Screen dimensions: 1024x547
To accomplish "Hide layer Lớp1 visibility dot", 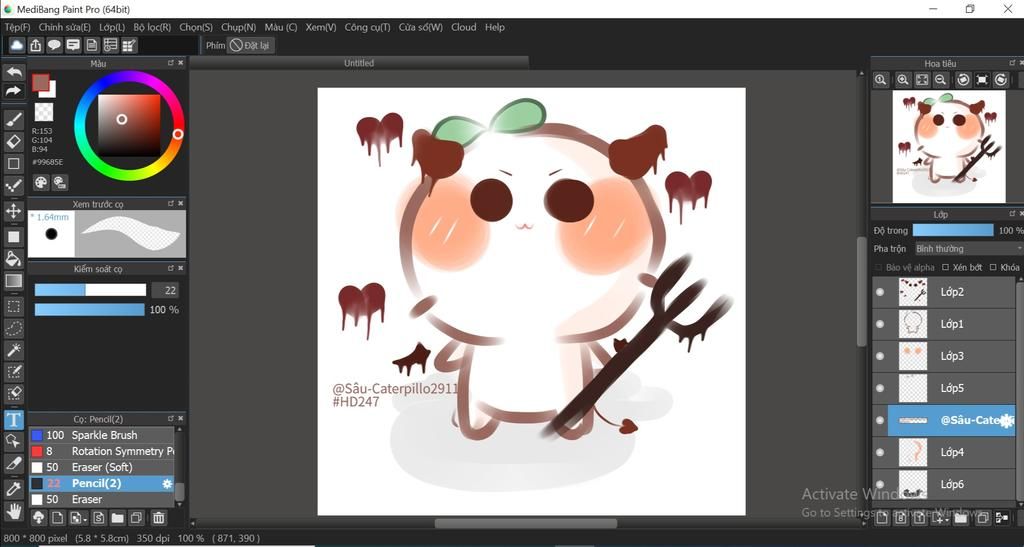I will (x=880, y=324).
